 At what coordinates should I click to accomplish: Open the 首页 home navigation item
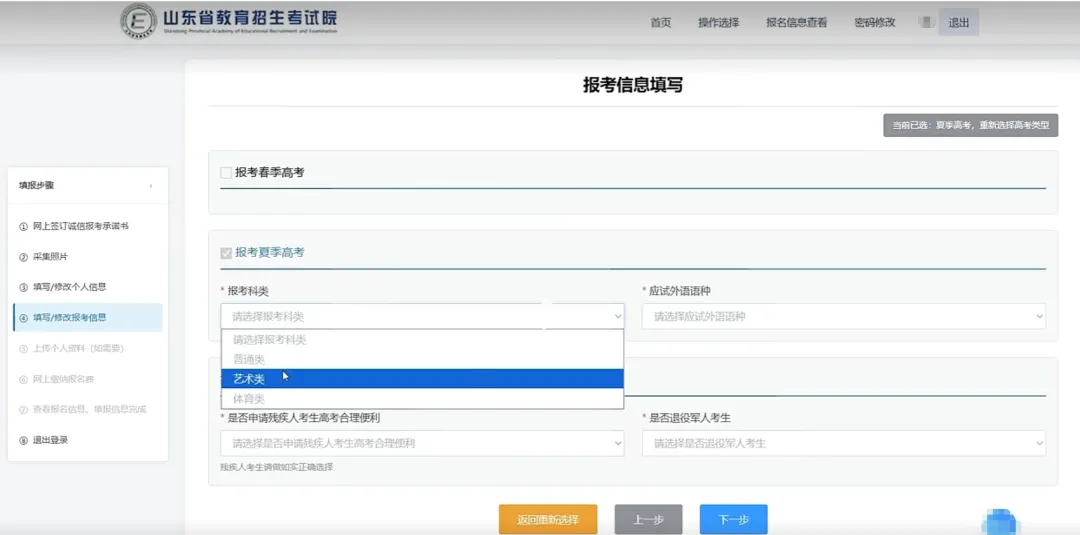point(661,22)
